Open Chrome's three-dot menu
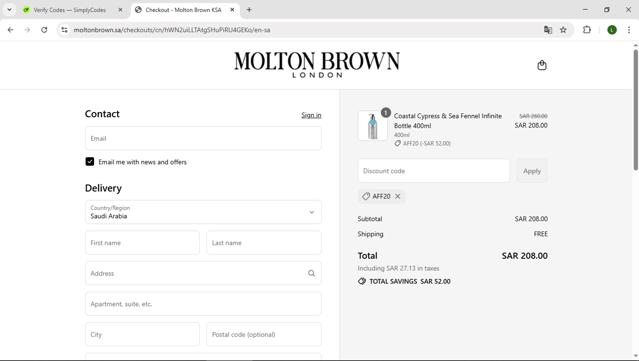The image size is (639, 361). tap(629, 30)
